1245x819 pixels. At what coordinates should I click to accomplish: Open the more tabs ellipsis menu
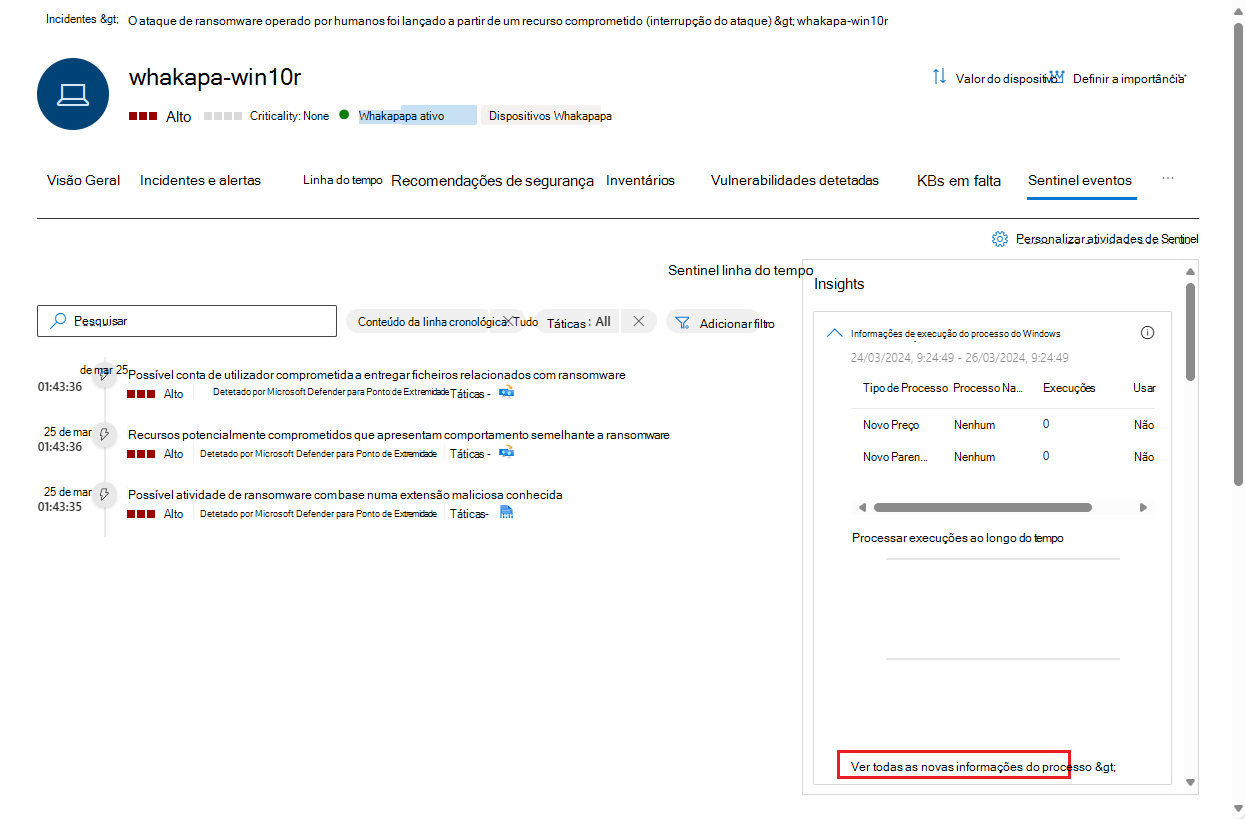(1167, 179)
